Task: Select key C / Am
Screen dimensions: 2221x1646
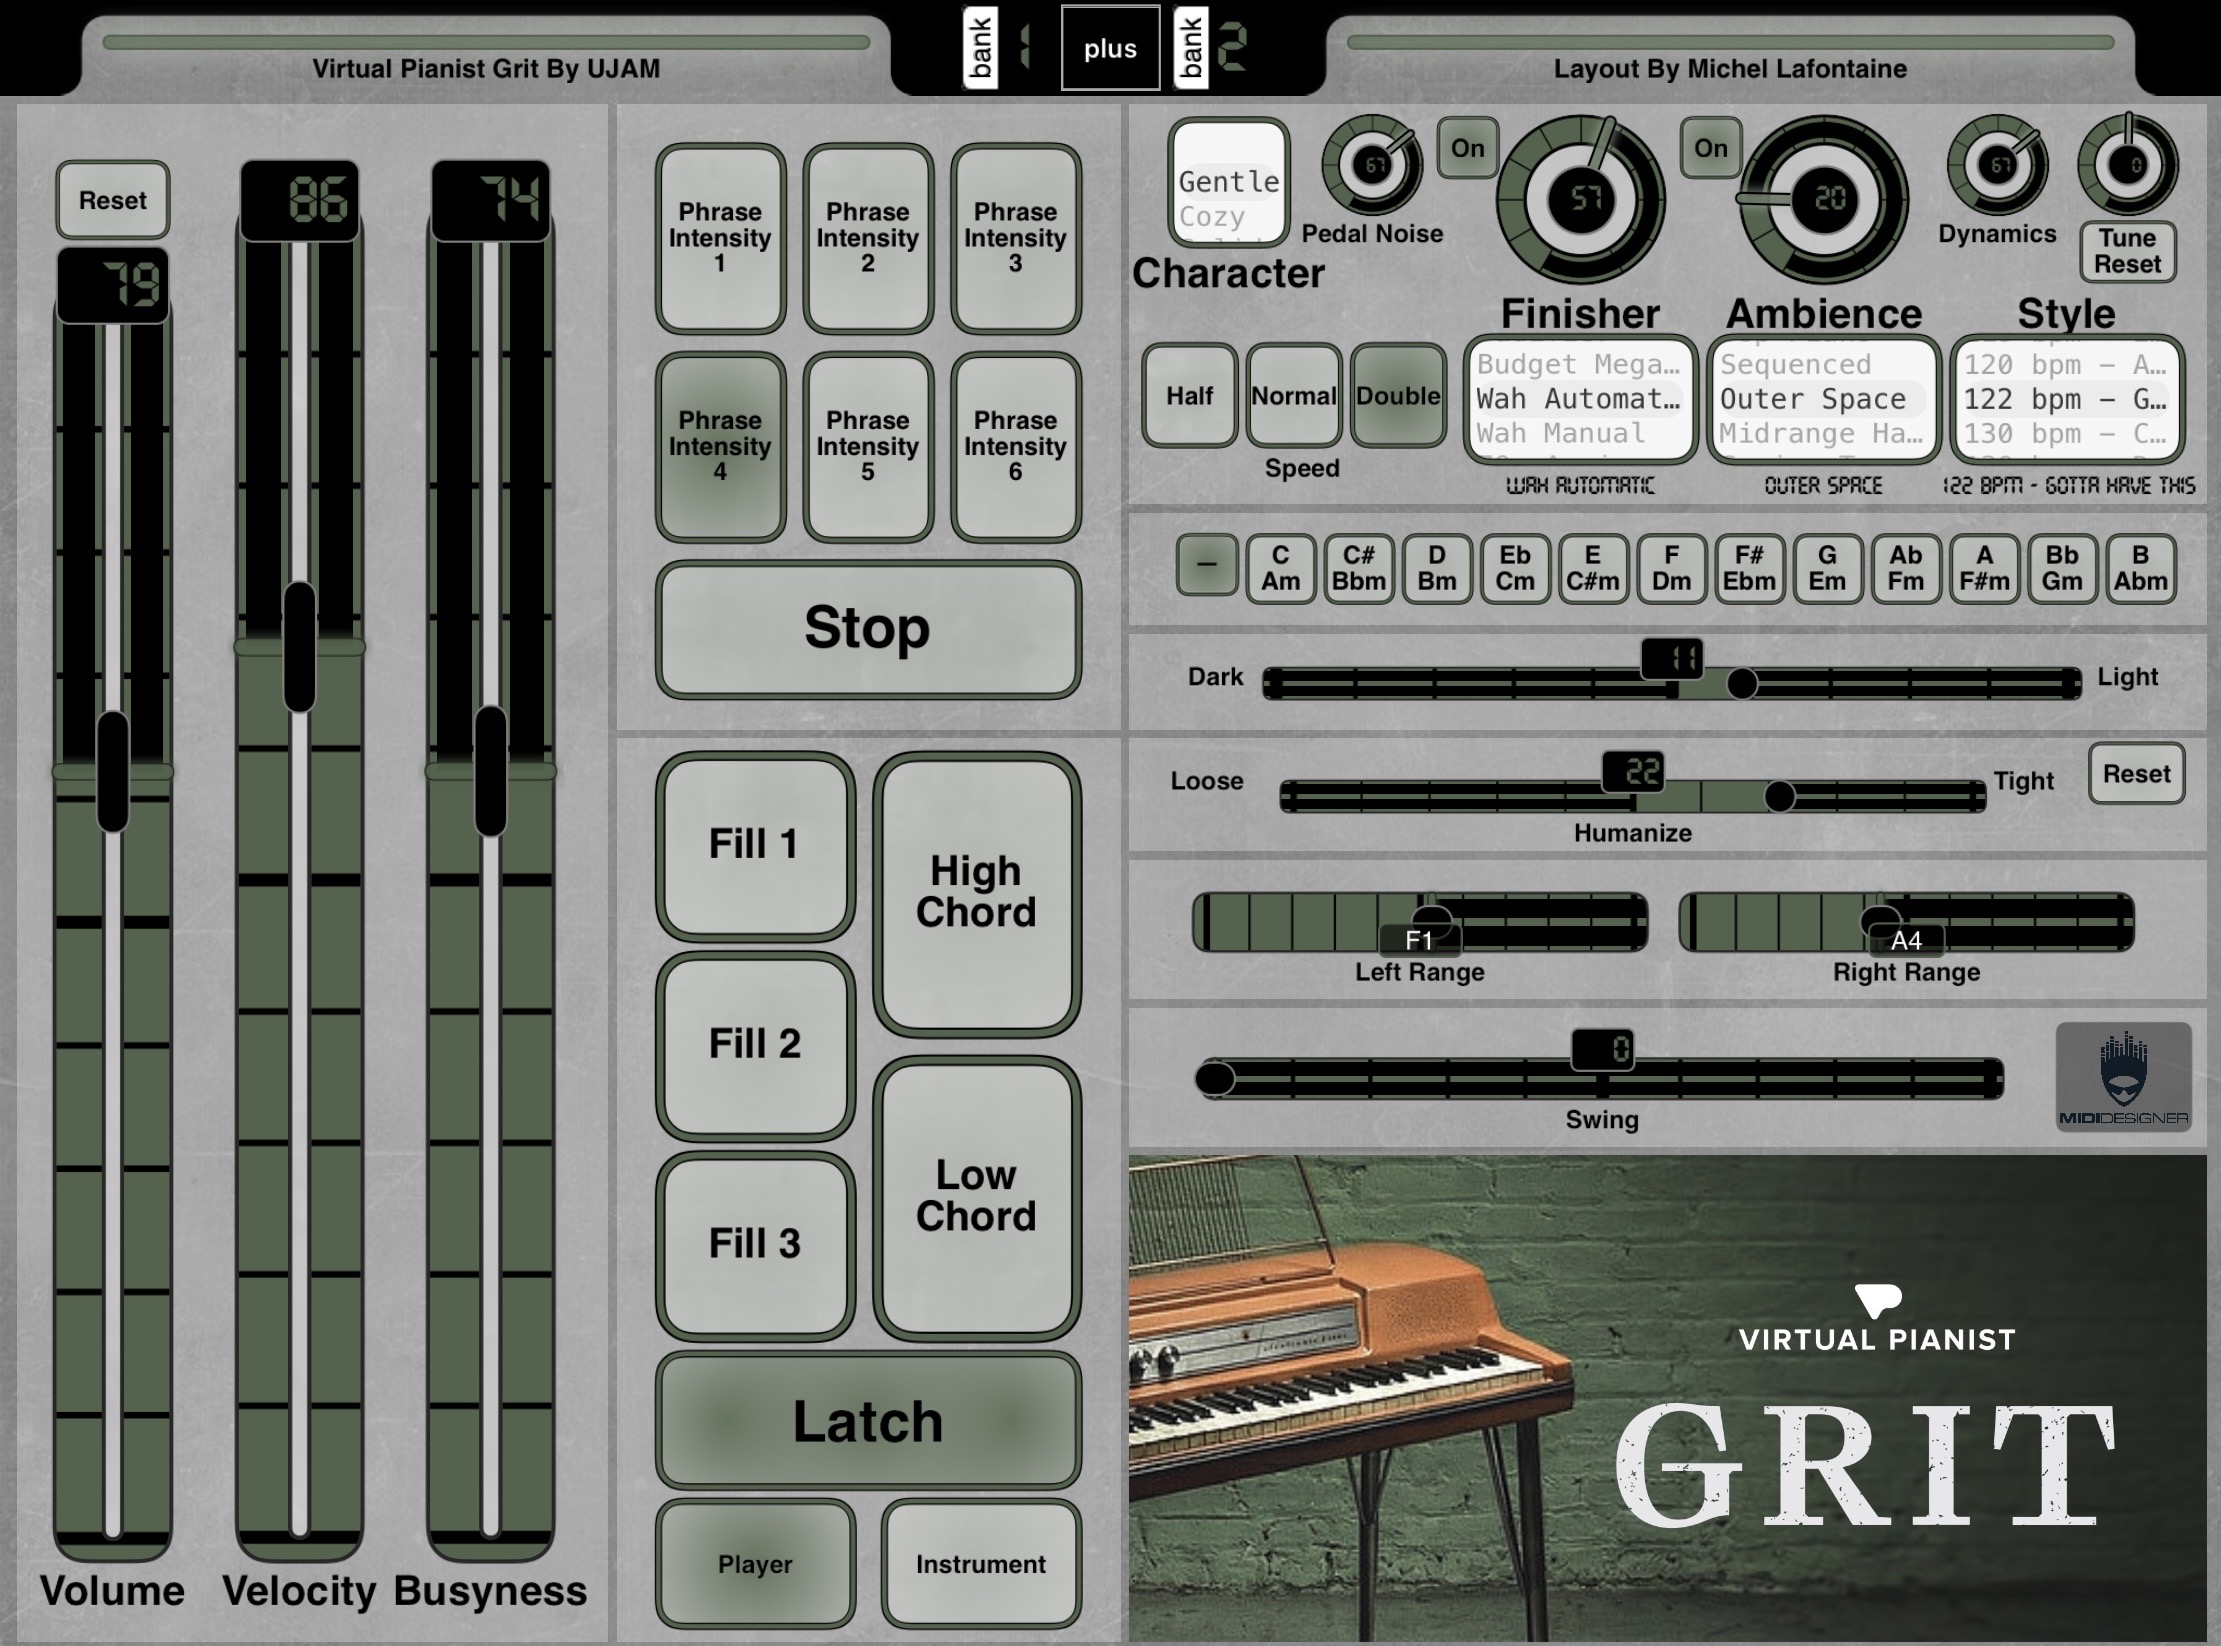Action: click(1280, 568)
